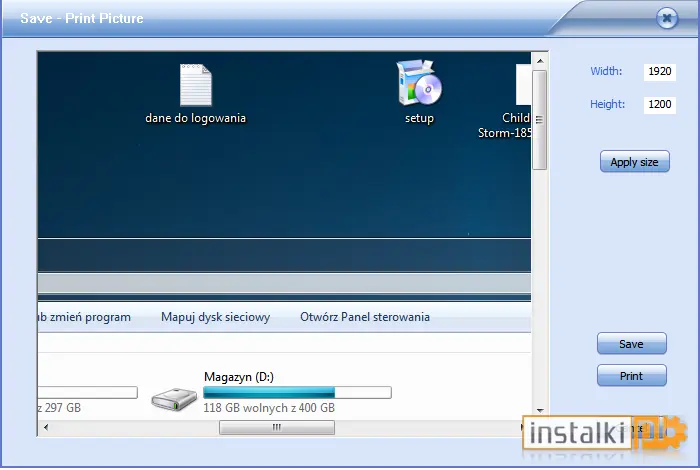Click the setup label text
Image resolution: width=700 pixels, height=470 pixels.
point(419,118)
